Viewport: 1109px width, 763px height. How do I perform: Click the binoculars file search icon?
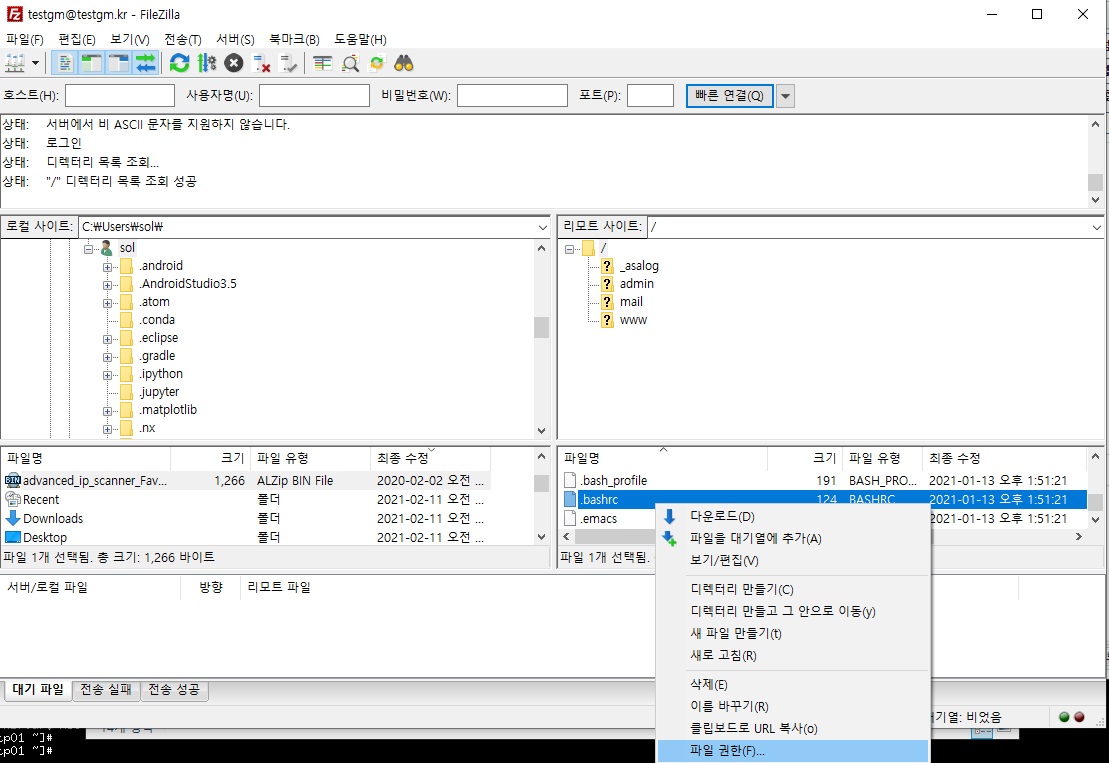[404, 63]
